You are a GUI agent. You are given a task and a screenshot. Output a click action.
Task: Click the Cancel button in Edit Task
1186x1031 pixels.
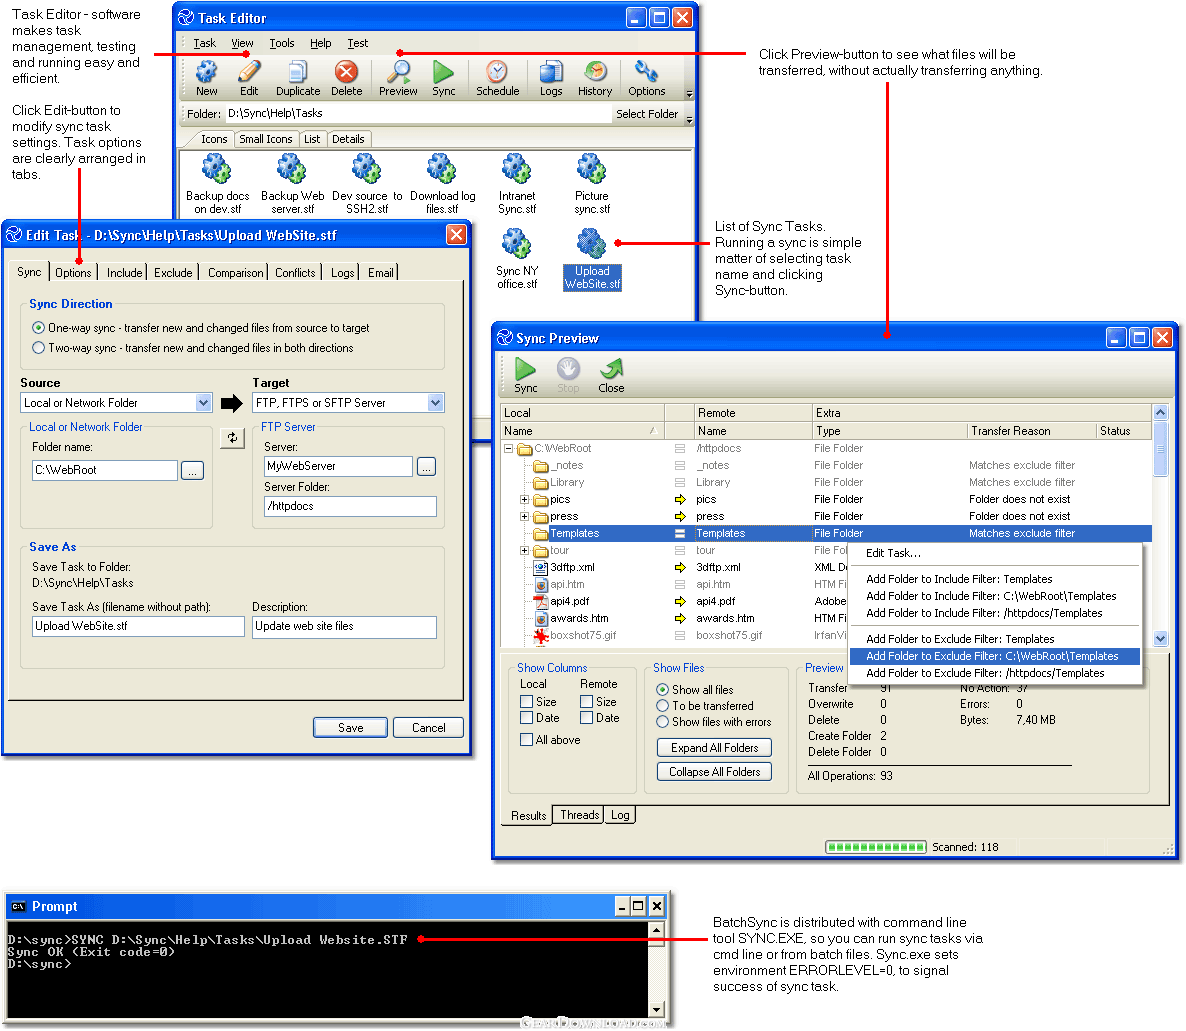[428, 728]
